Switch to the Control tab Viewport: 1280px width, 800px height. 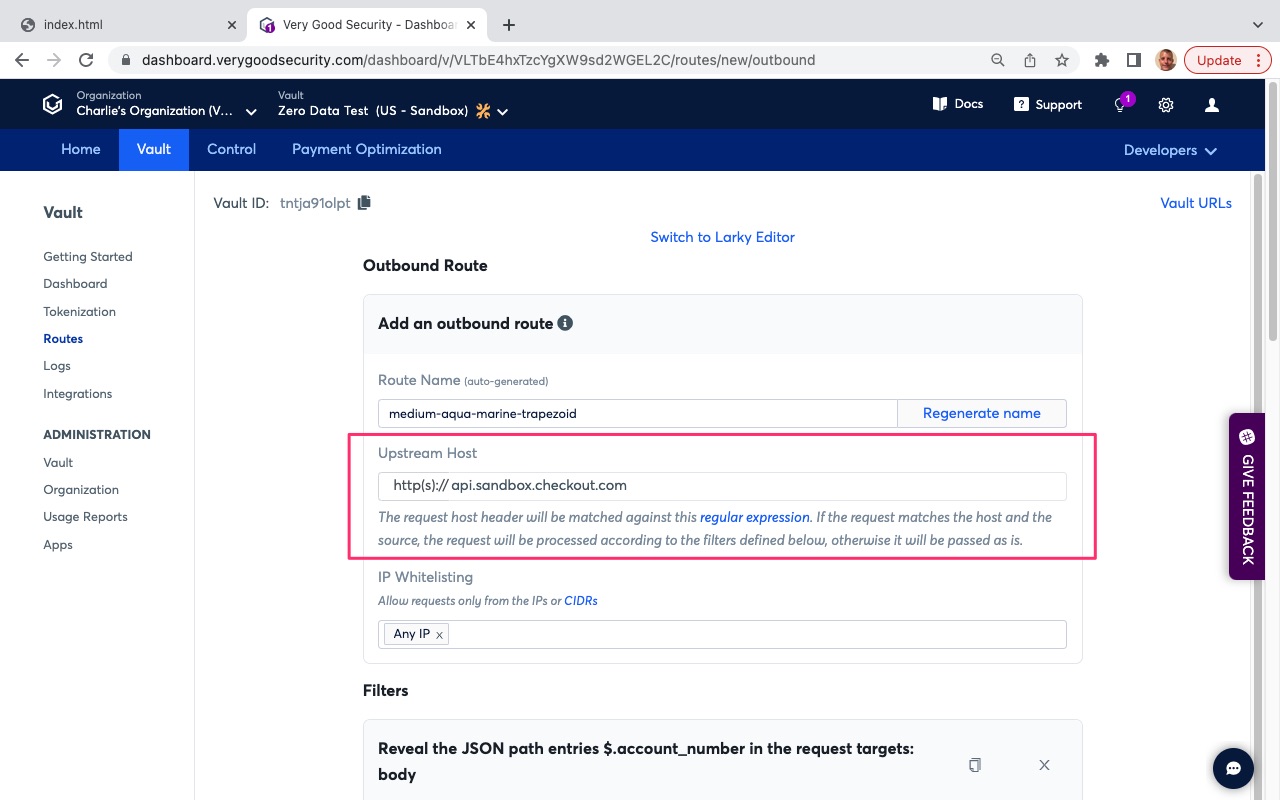[231, 149]
